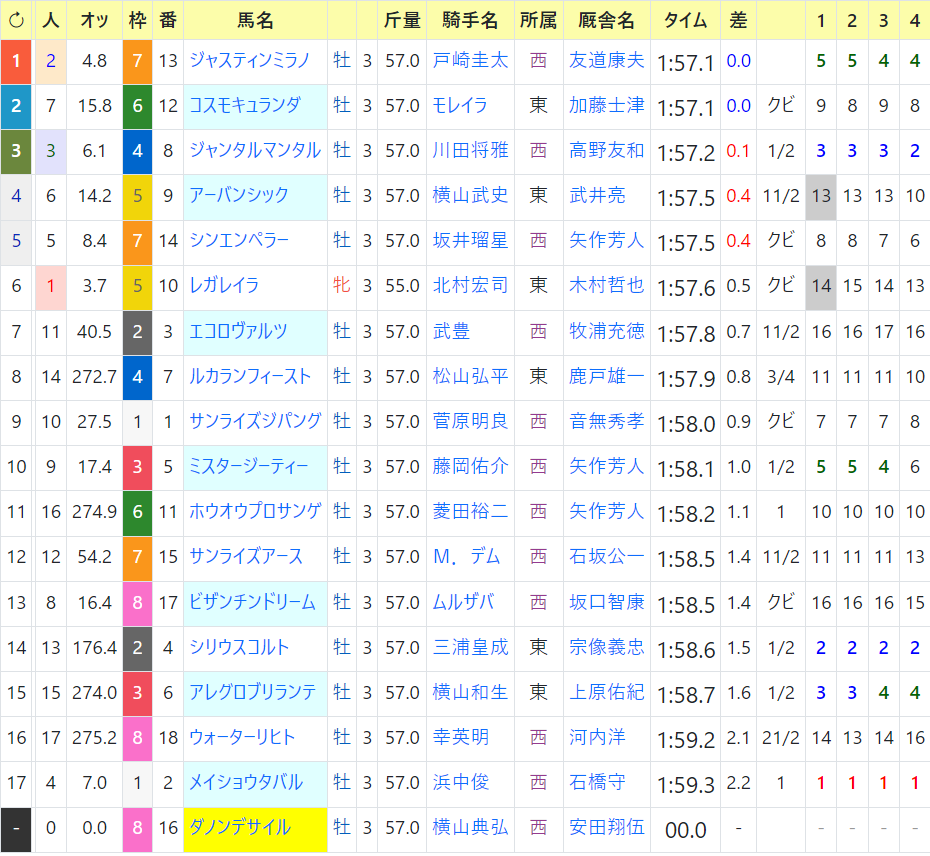
Task: Open highlighted horse ダノンデサイル link
Action: [x=240, y=828]
